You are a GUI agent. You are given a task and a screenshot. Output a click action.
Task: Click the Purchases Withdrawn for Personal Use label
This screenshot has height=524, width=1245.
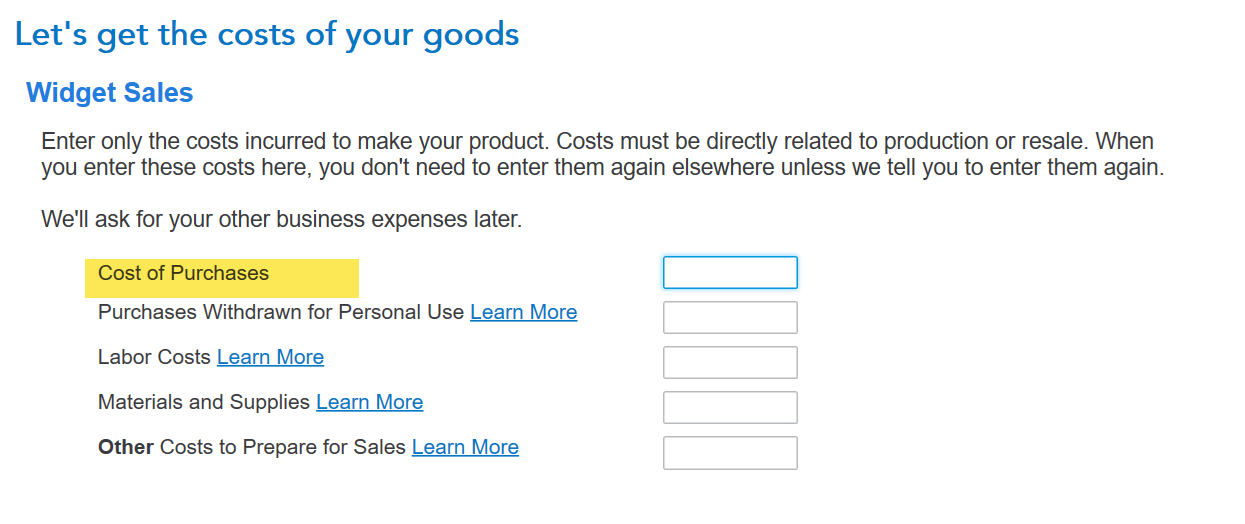281,312
